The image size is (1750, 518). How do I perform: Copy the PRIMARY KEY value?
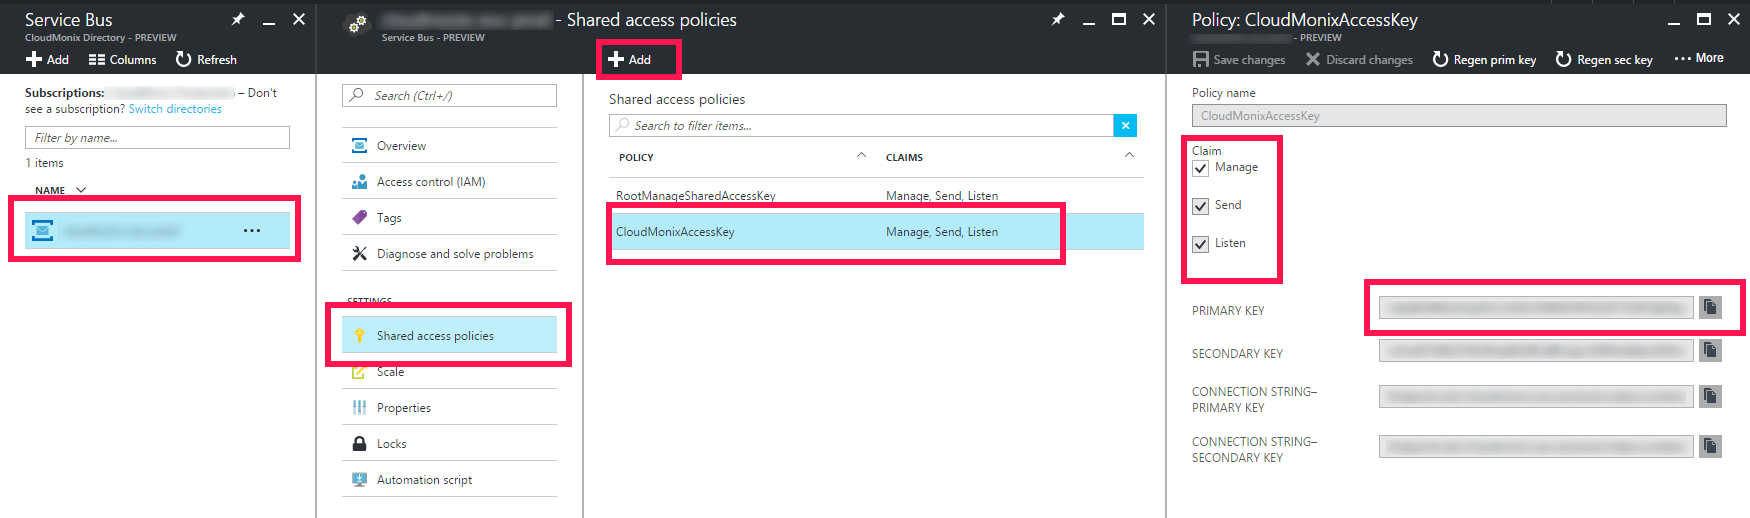point(1711,307)
